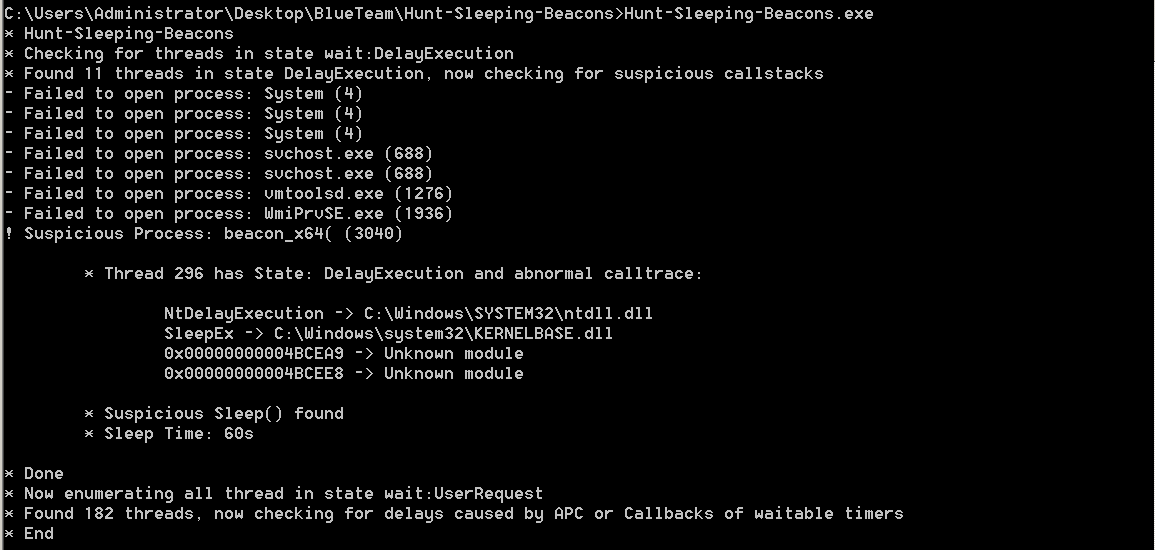This screenshot has height=550, width=1155.
Task: Click the "Sleep Time: 60s" line
Action: pyautogui.click(x=178, y=433)
